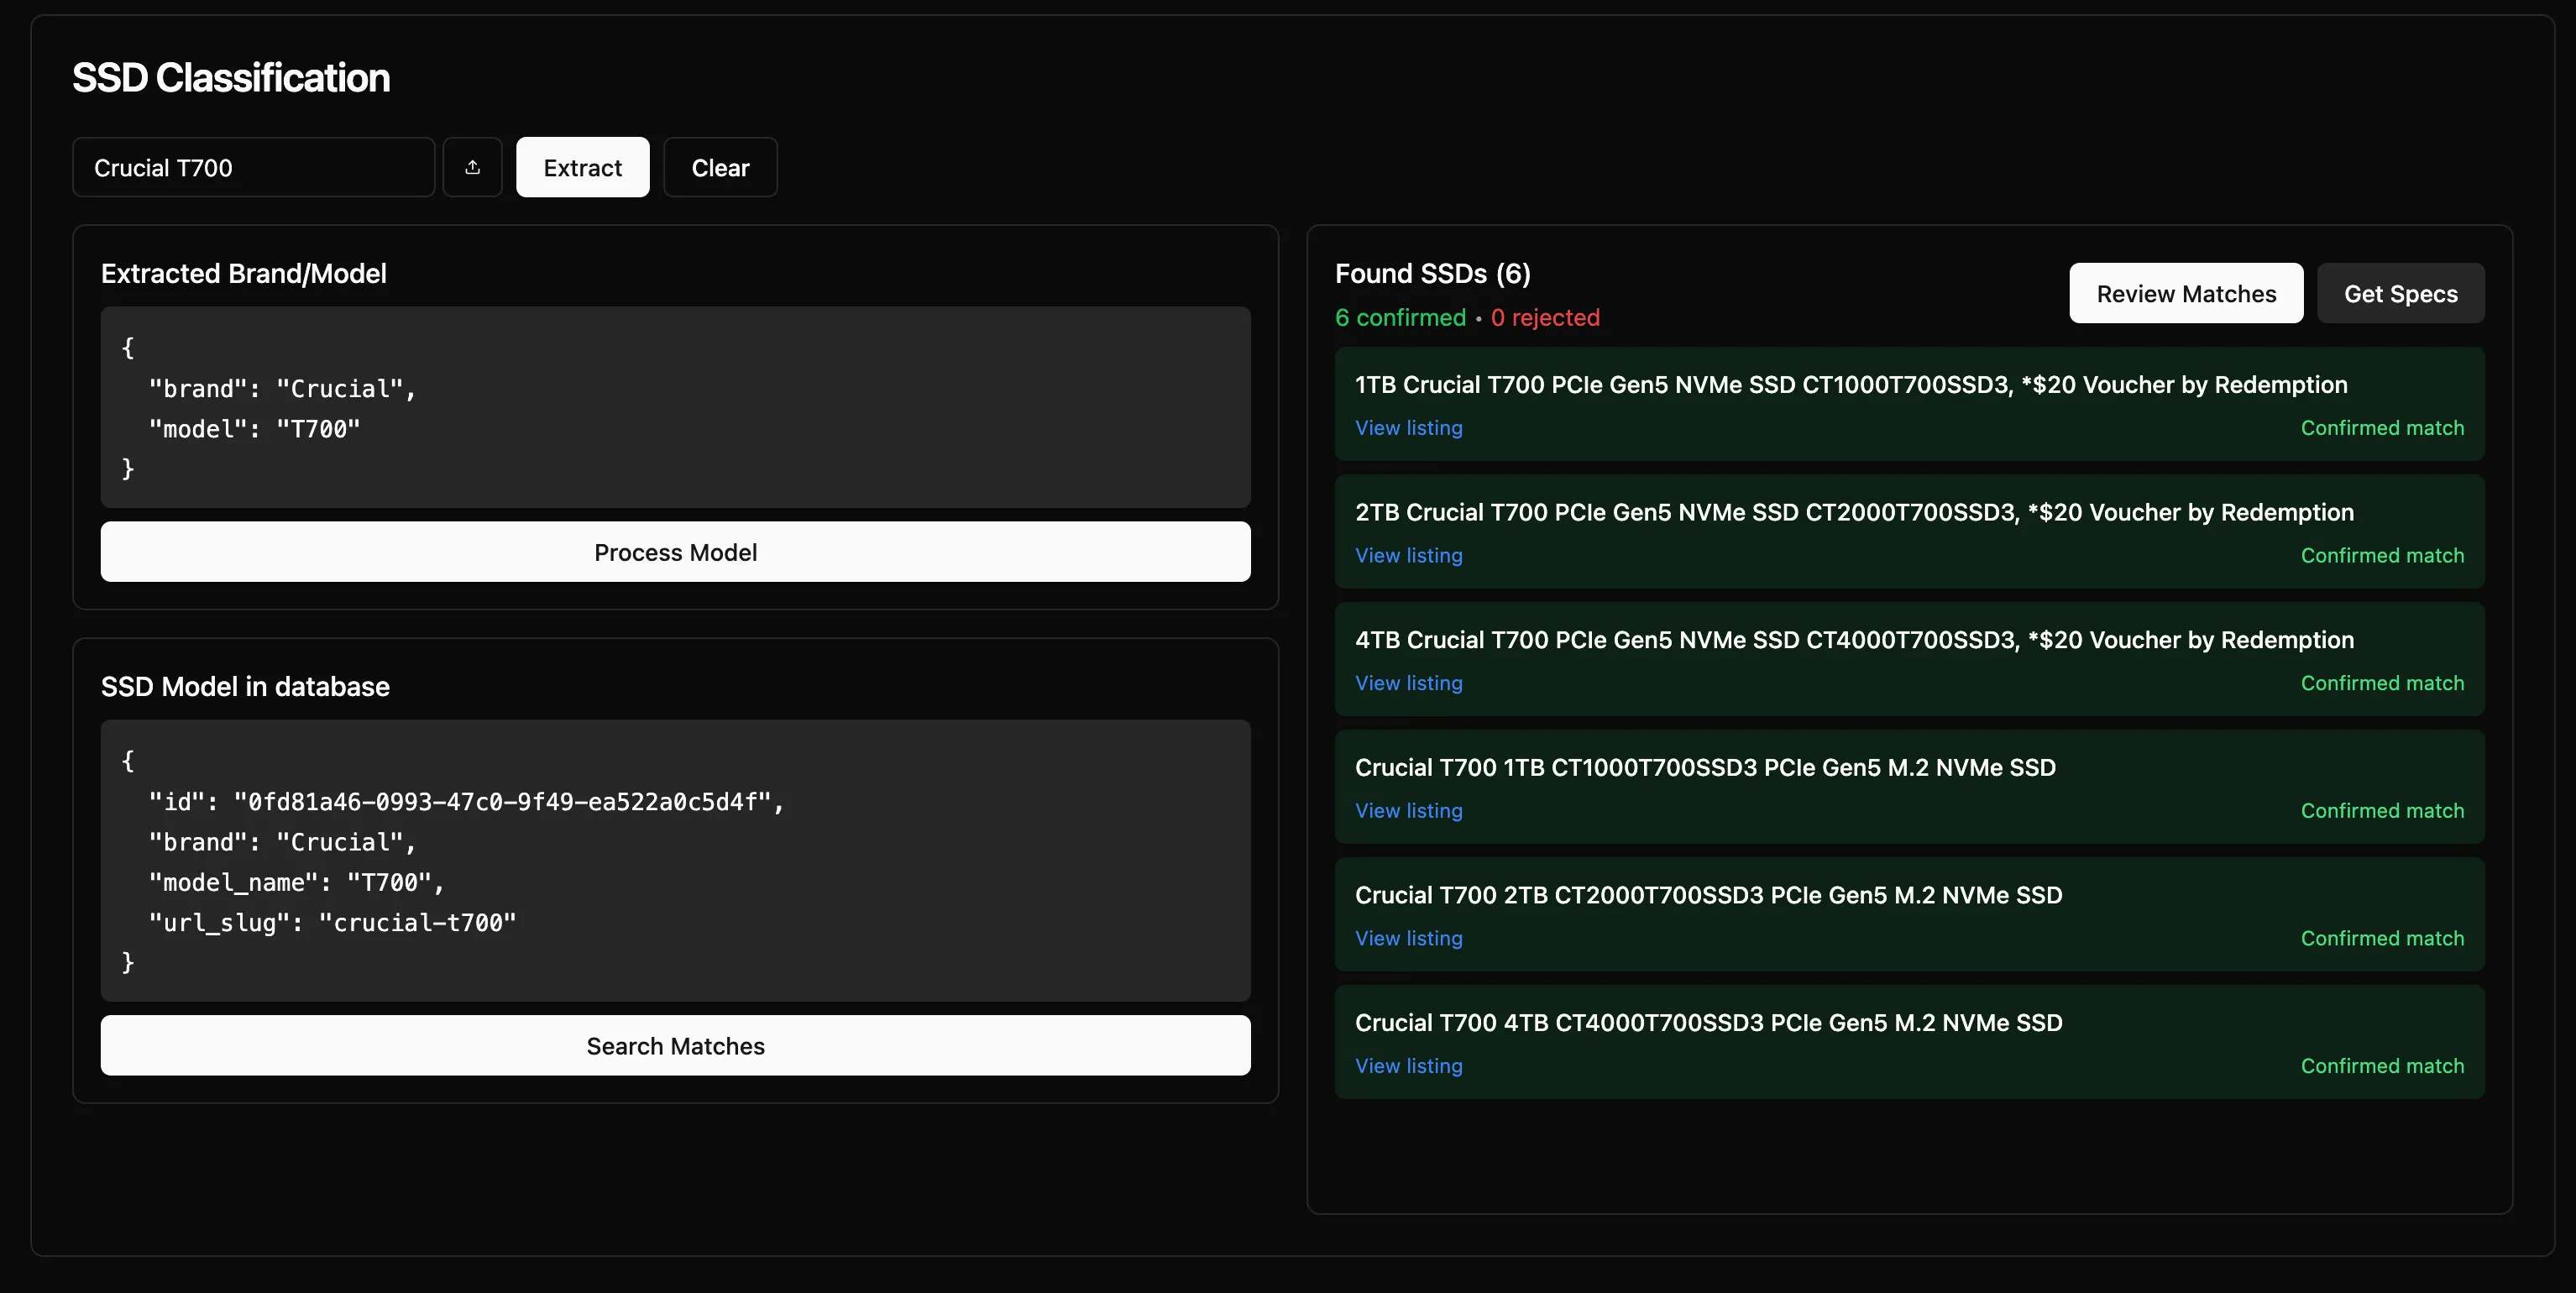This screenshot has height=1293, width=2576.
Task: Click Get Specs
Action: pos(2400,293)
